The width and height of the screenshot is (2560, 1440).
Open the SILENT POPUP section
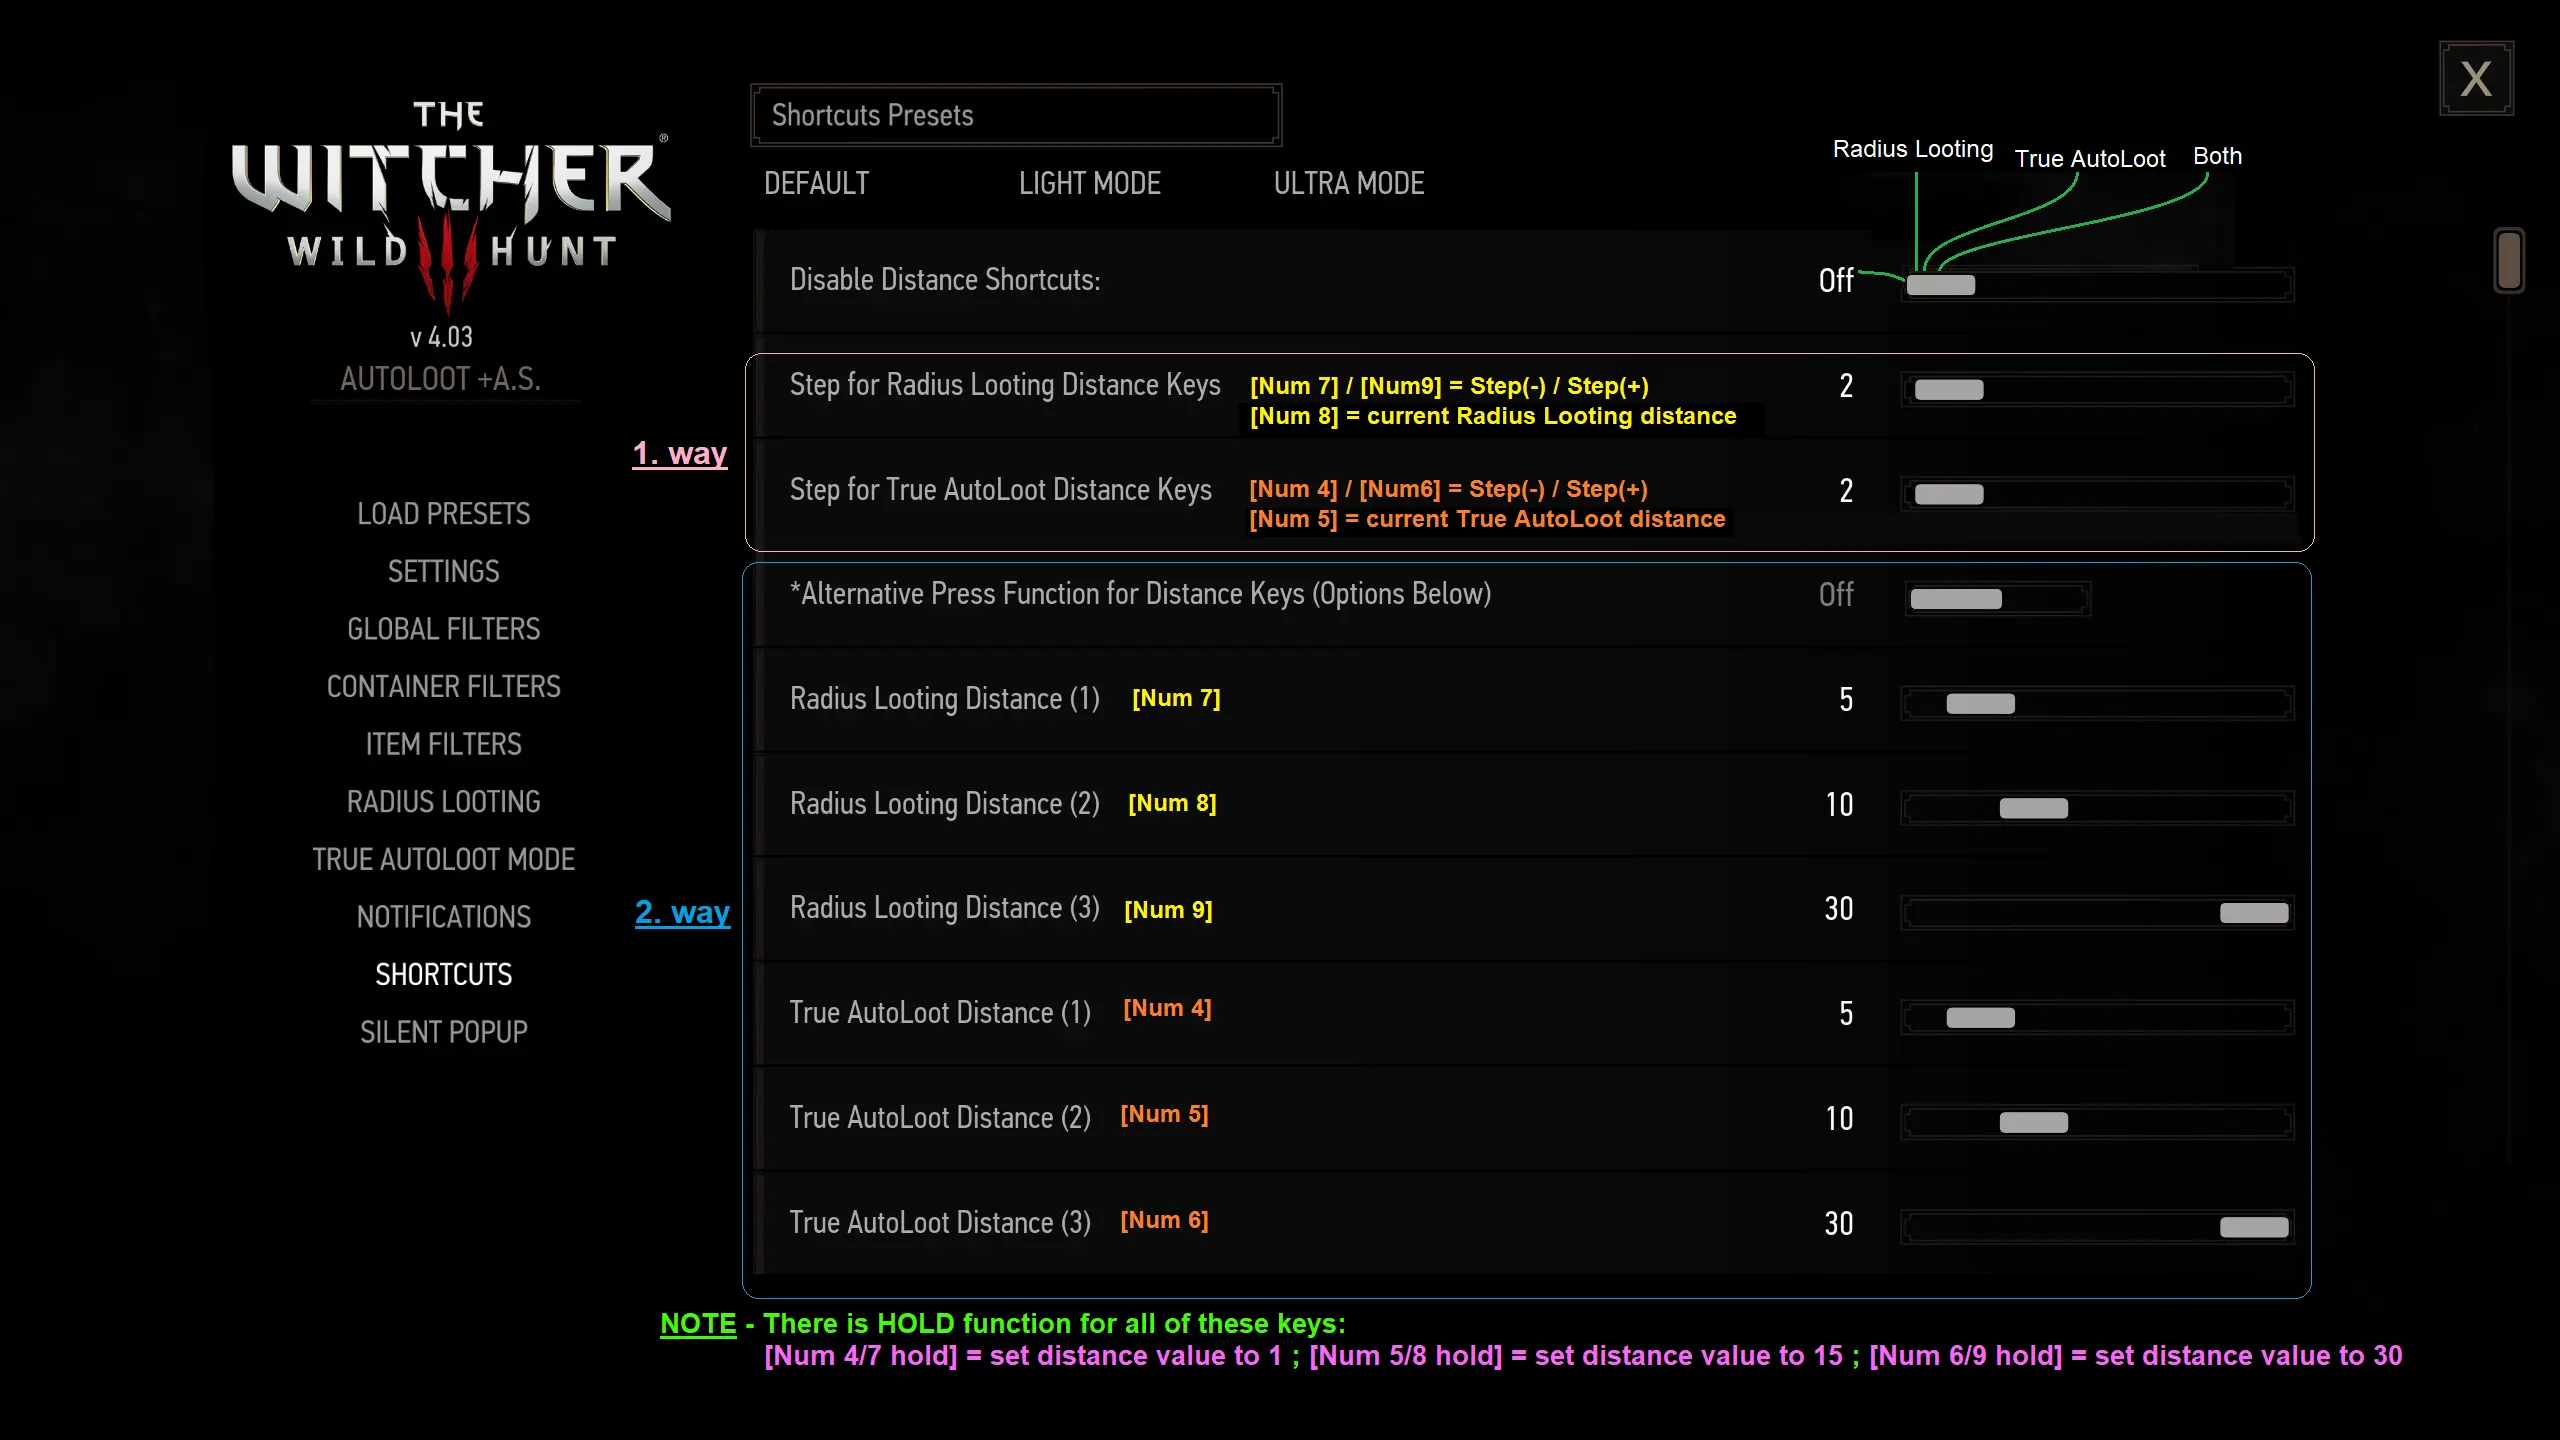pyautogui.click(x=443, y=1032)
